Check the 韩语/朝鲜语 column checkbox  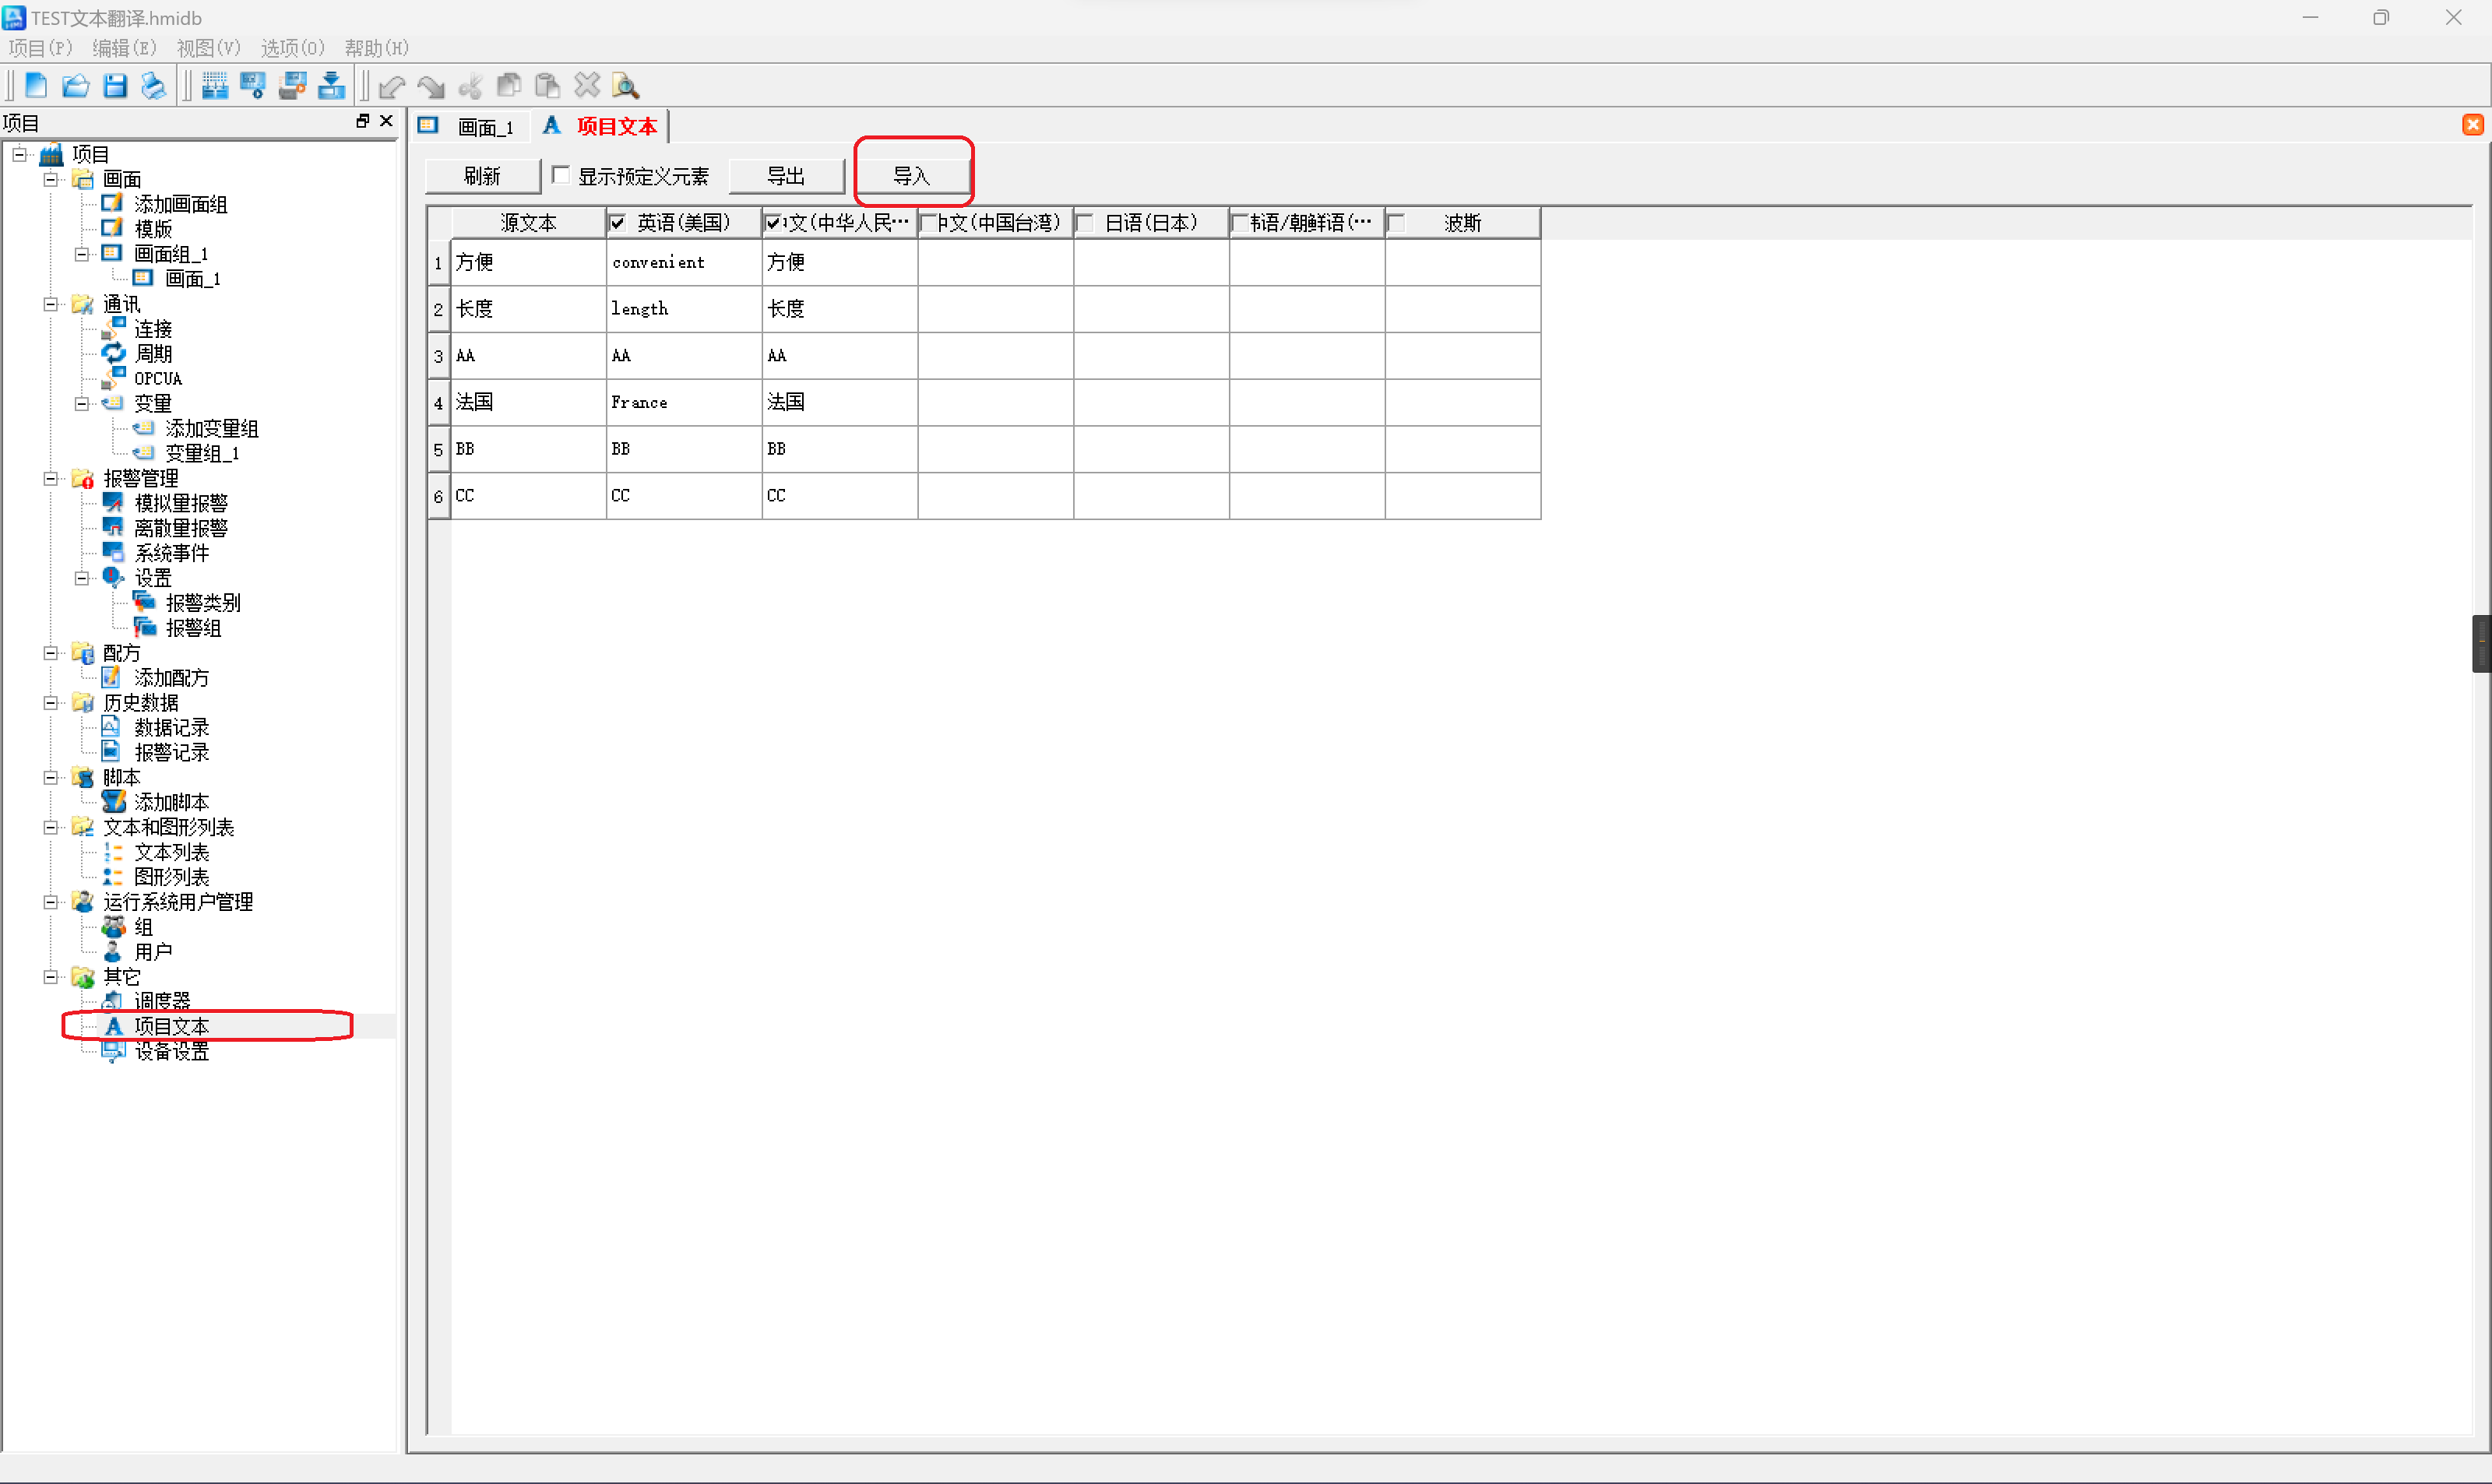[1240, 222]
